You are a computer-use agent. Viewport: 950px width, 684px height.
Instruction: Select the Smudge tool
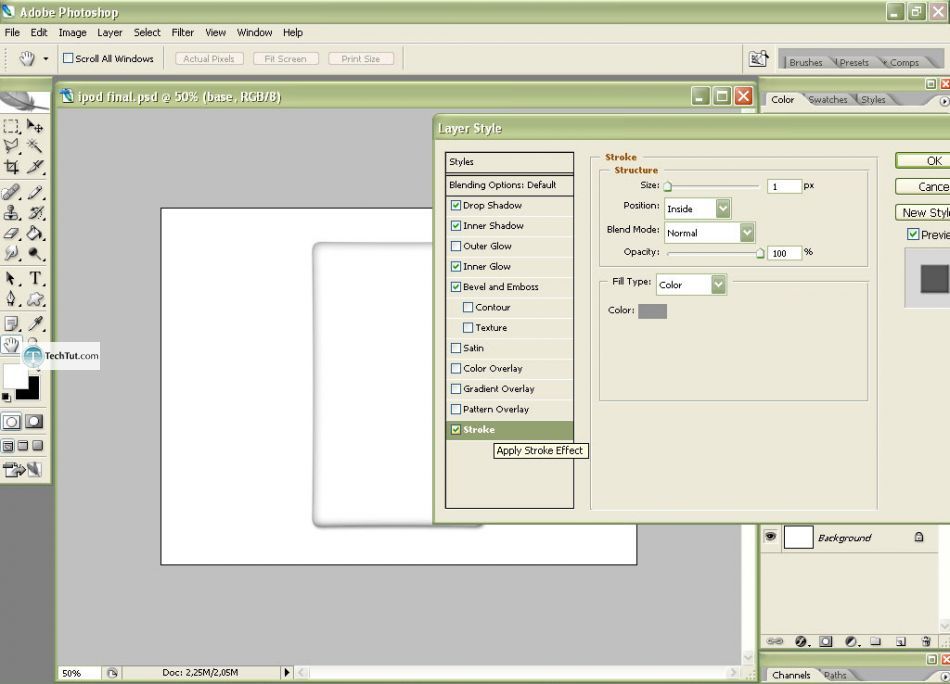pyautogui.click(x=12, y=253)
